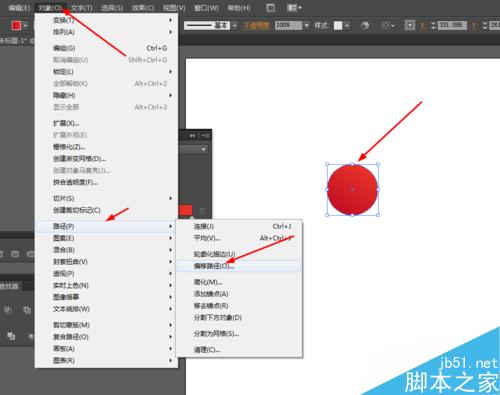The width and height of the screenshot is (500, 395).
Task: Click the red circle on the artboard
Action: coord(352,189)
